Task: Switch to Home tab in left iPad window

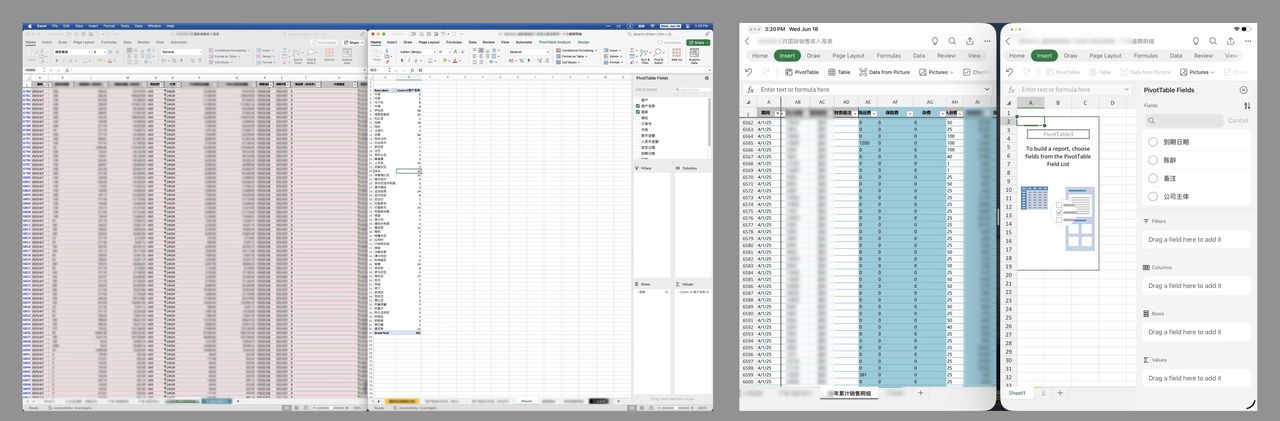Action: [x=760, y=56]
